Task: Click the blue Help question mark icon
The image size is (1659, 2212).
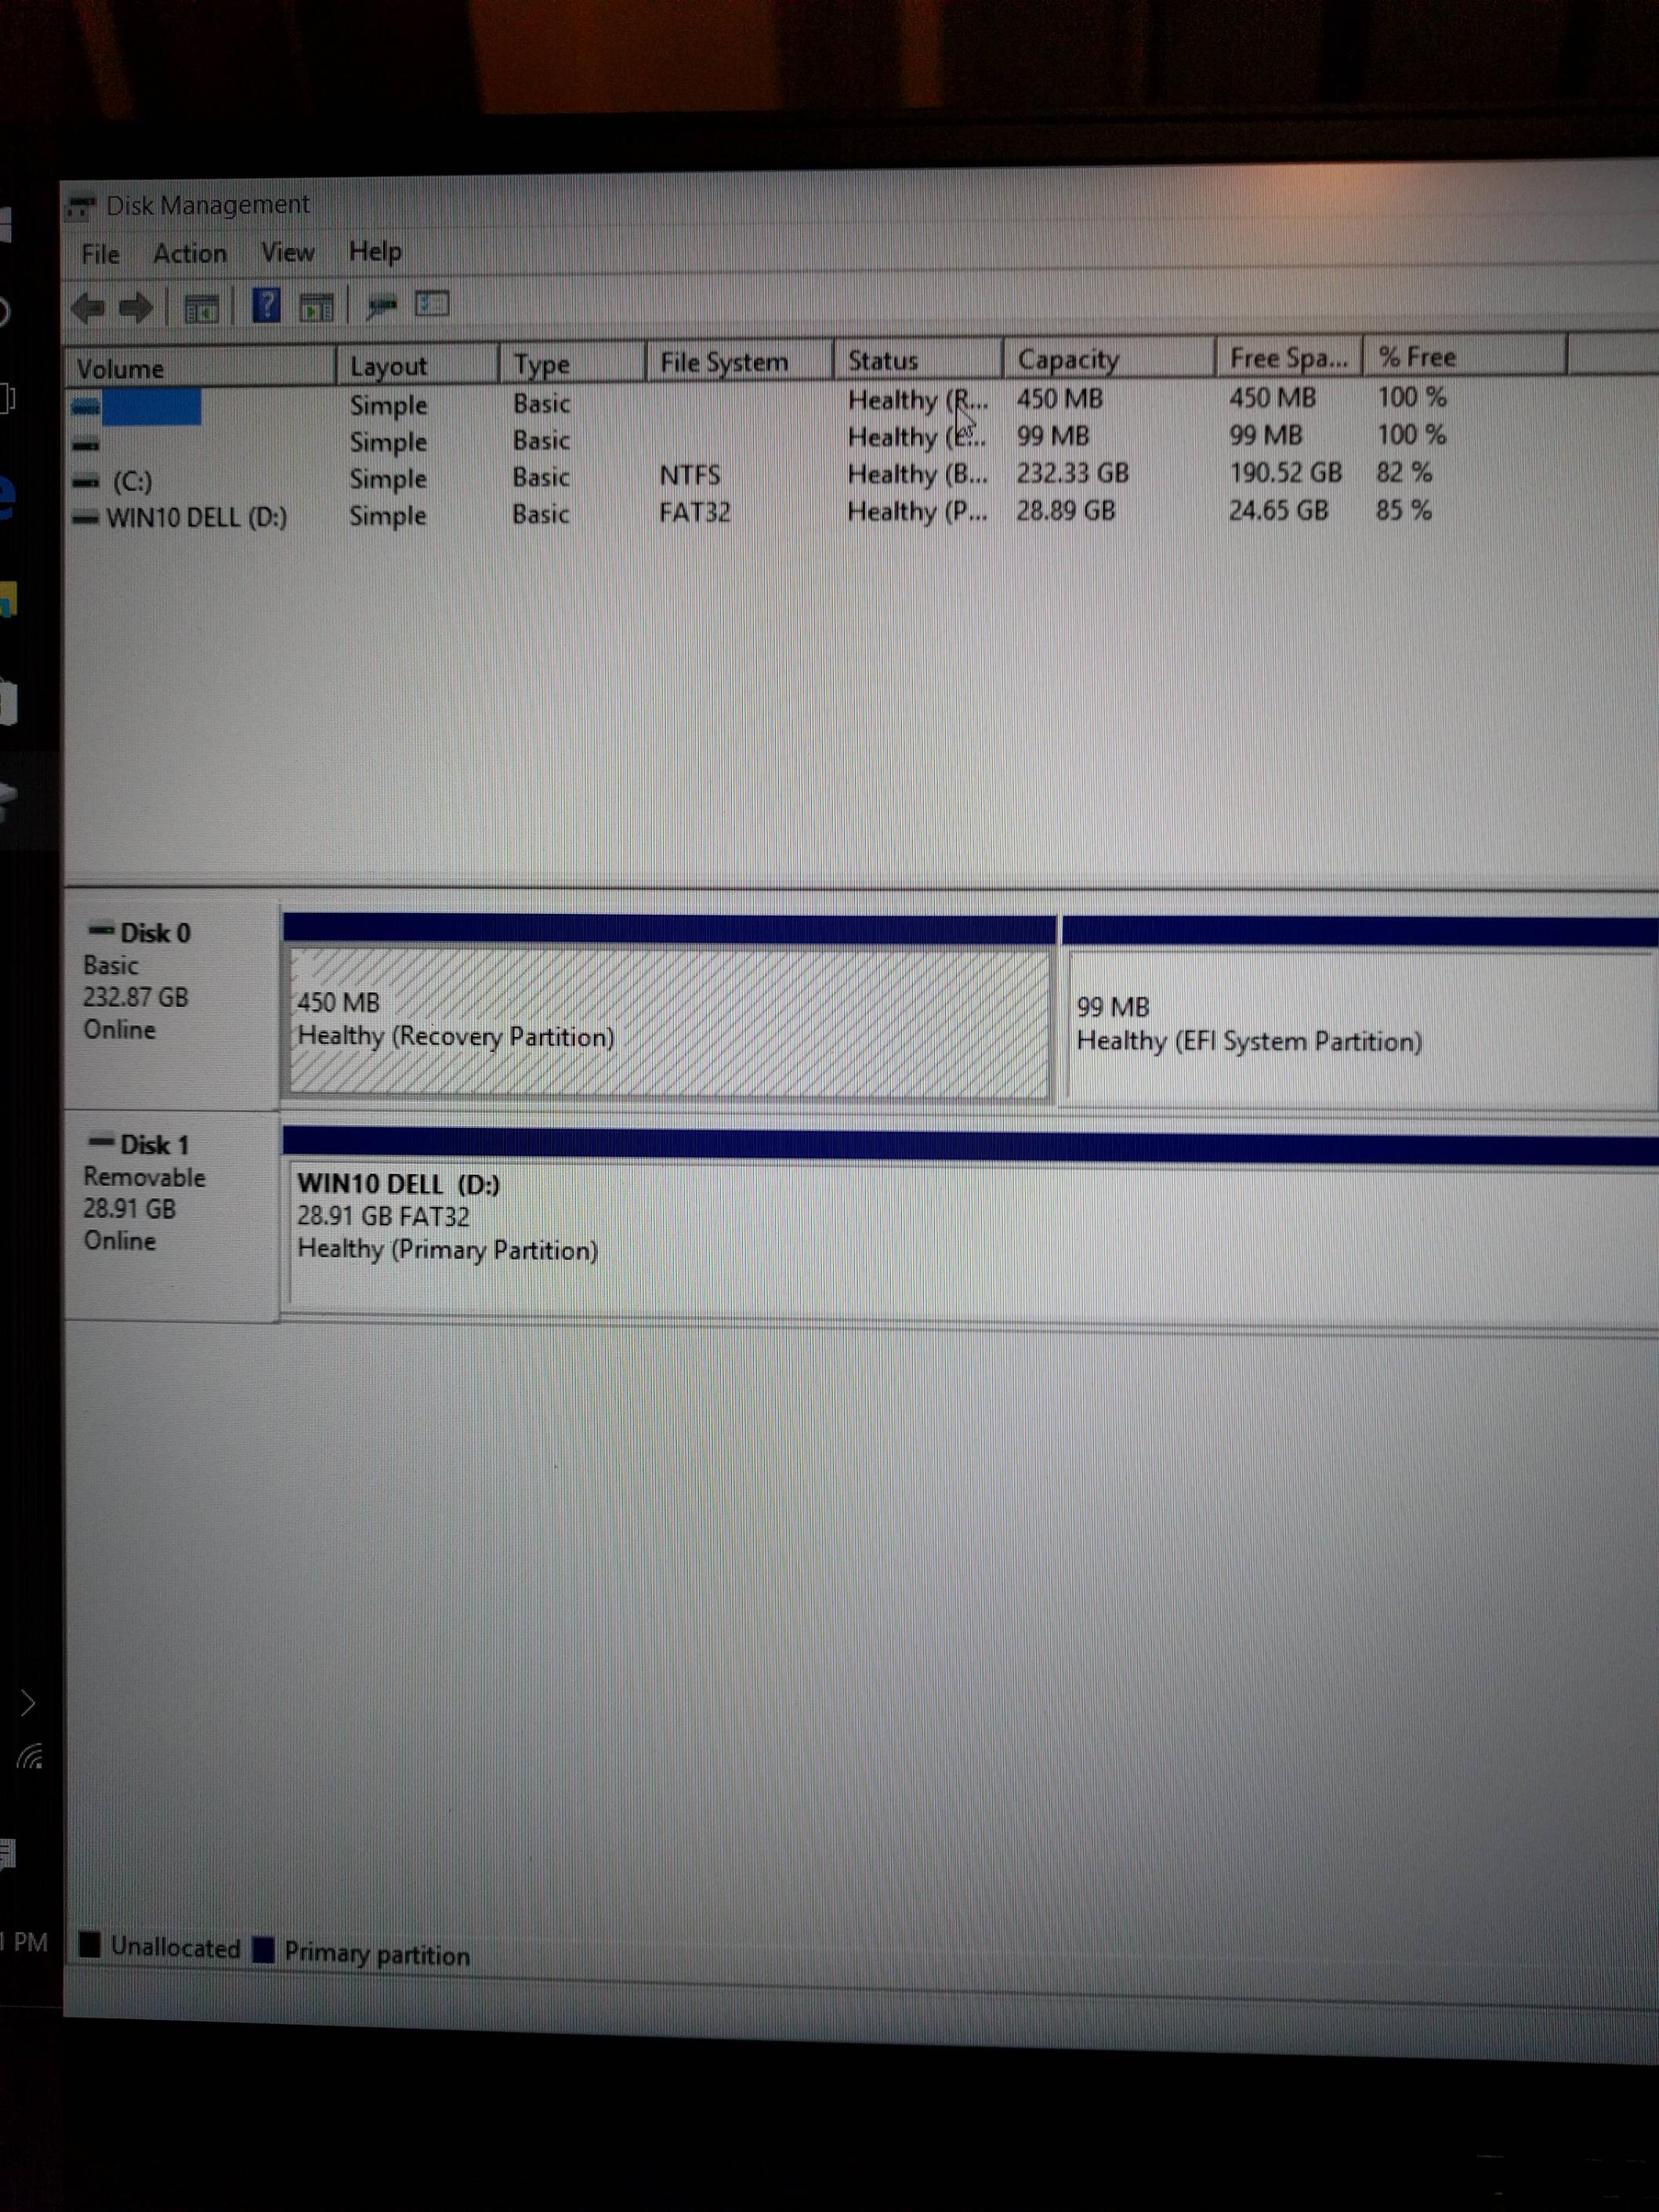Action: 266,306
